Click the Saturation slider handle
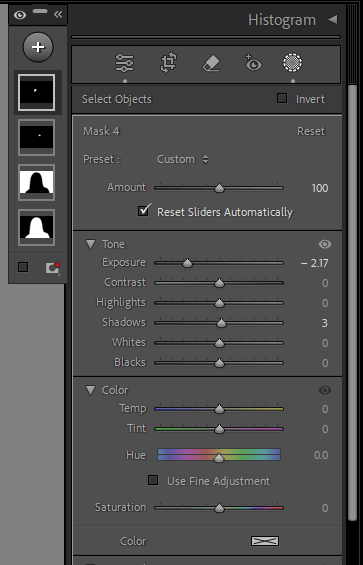The height and width of the screenshot is (565, 363). [x=219, y=508]
